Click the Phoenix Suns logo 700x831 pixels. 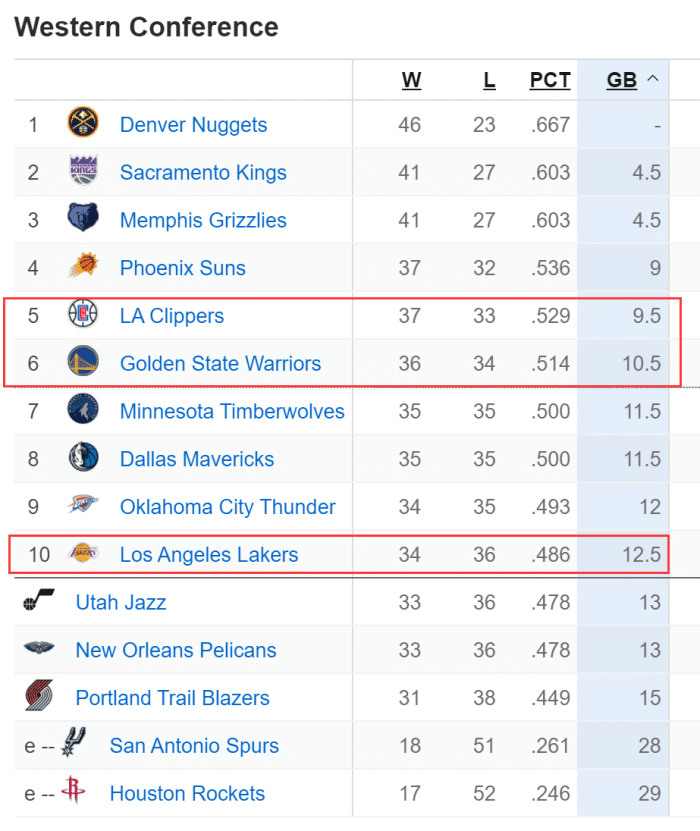[83, 267]
